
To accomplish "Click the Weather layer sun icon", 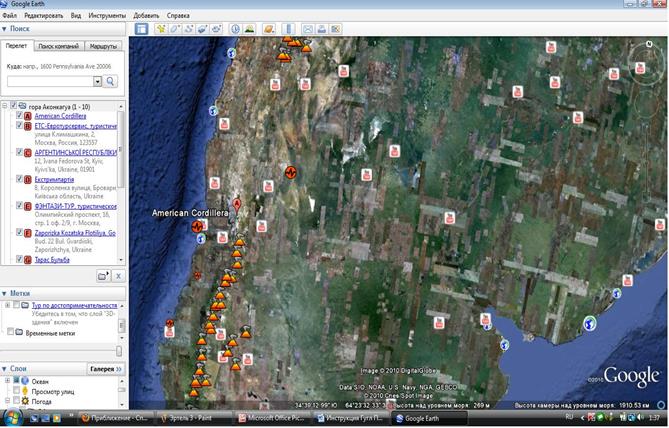I will tap(26, 401).
